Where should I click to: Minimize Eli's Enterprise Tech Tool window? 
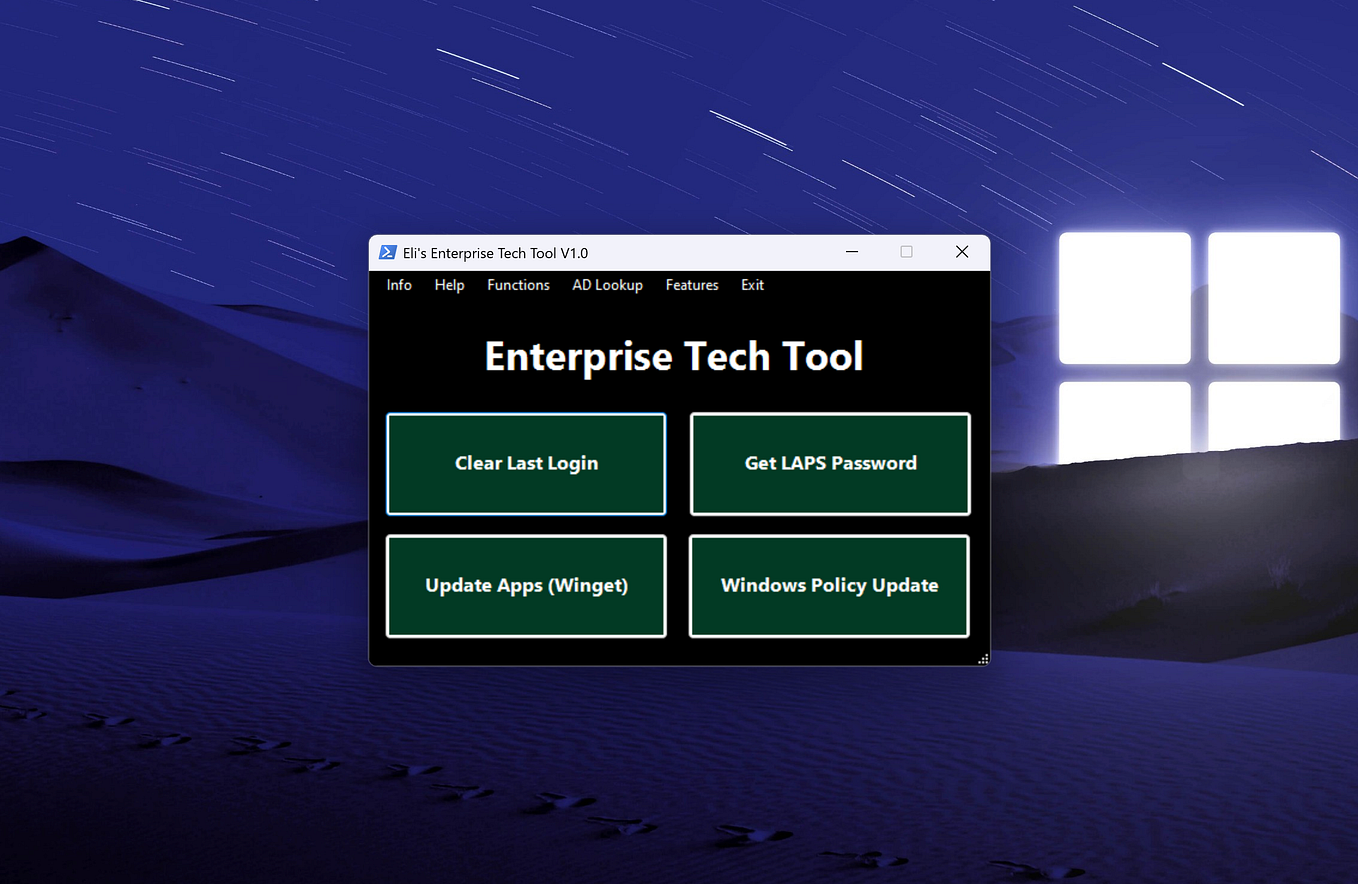tap(851, 252)
